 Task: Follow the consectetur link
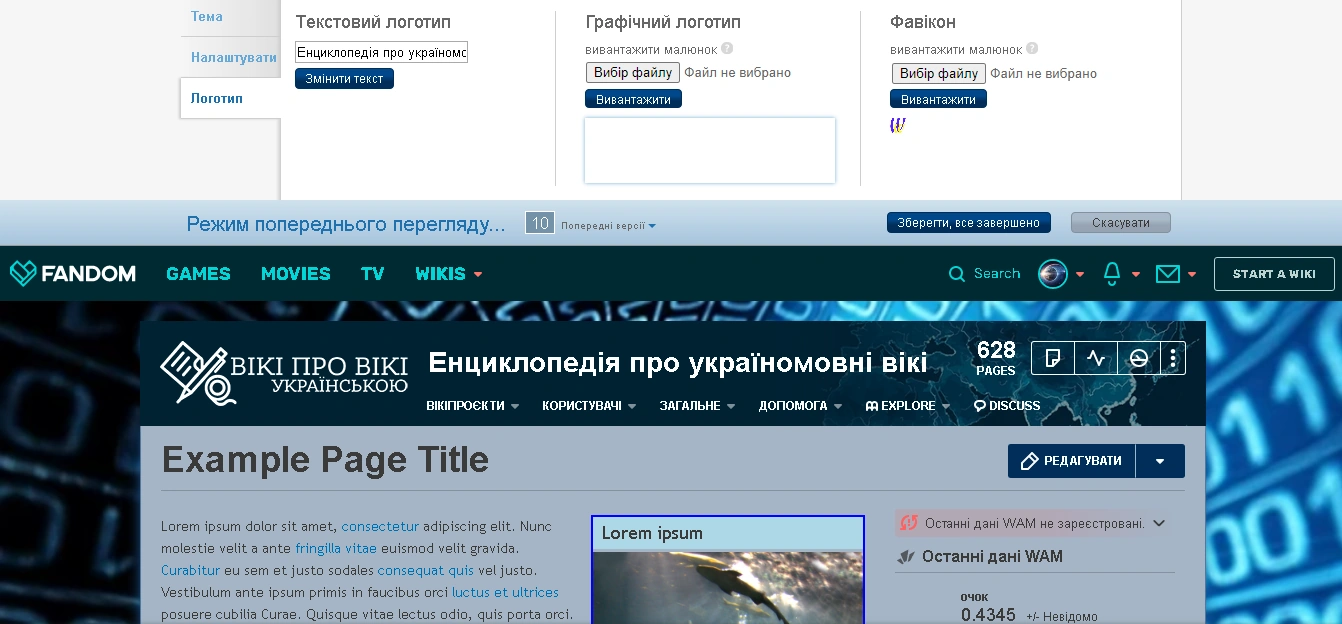click(x=380, y=526)
